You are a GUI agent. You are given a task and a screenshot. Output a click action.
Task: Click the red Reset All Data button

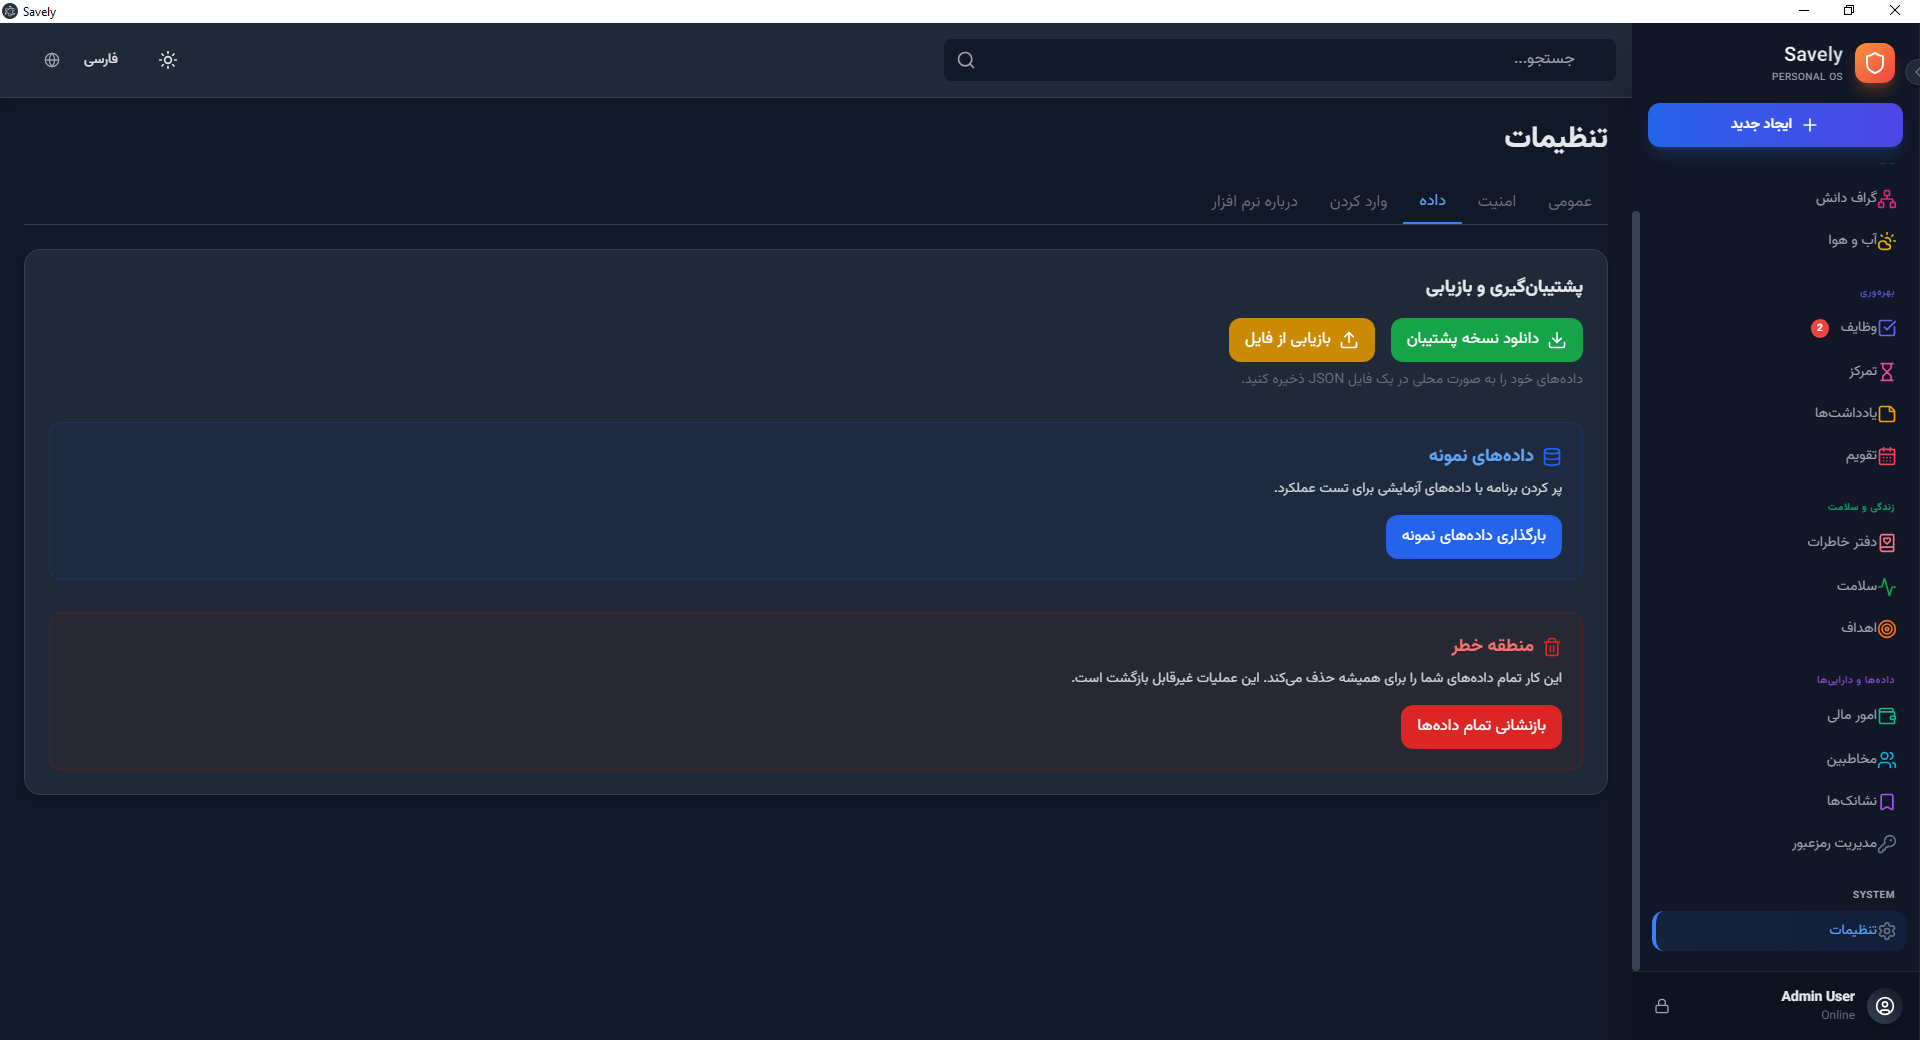tap(1481, 727)
